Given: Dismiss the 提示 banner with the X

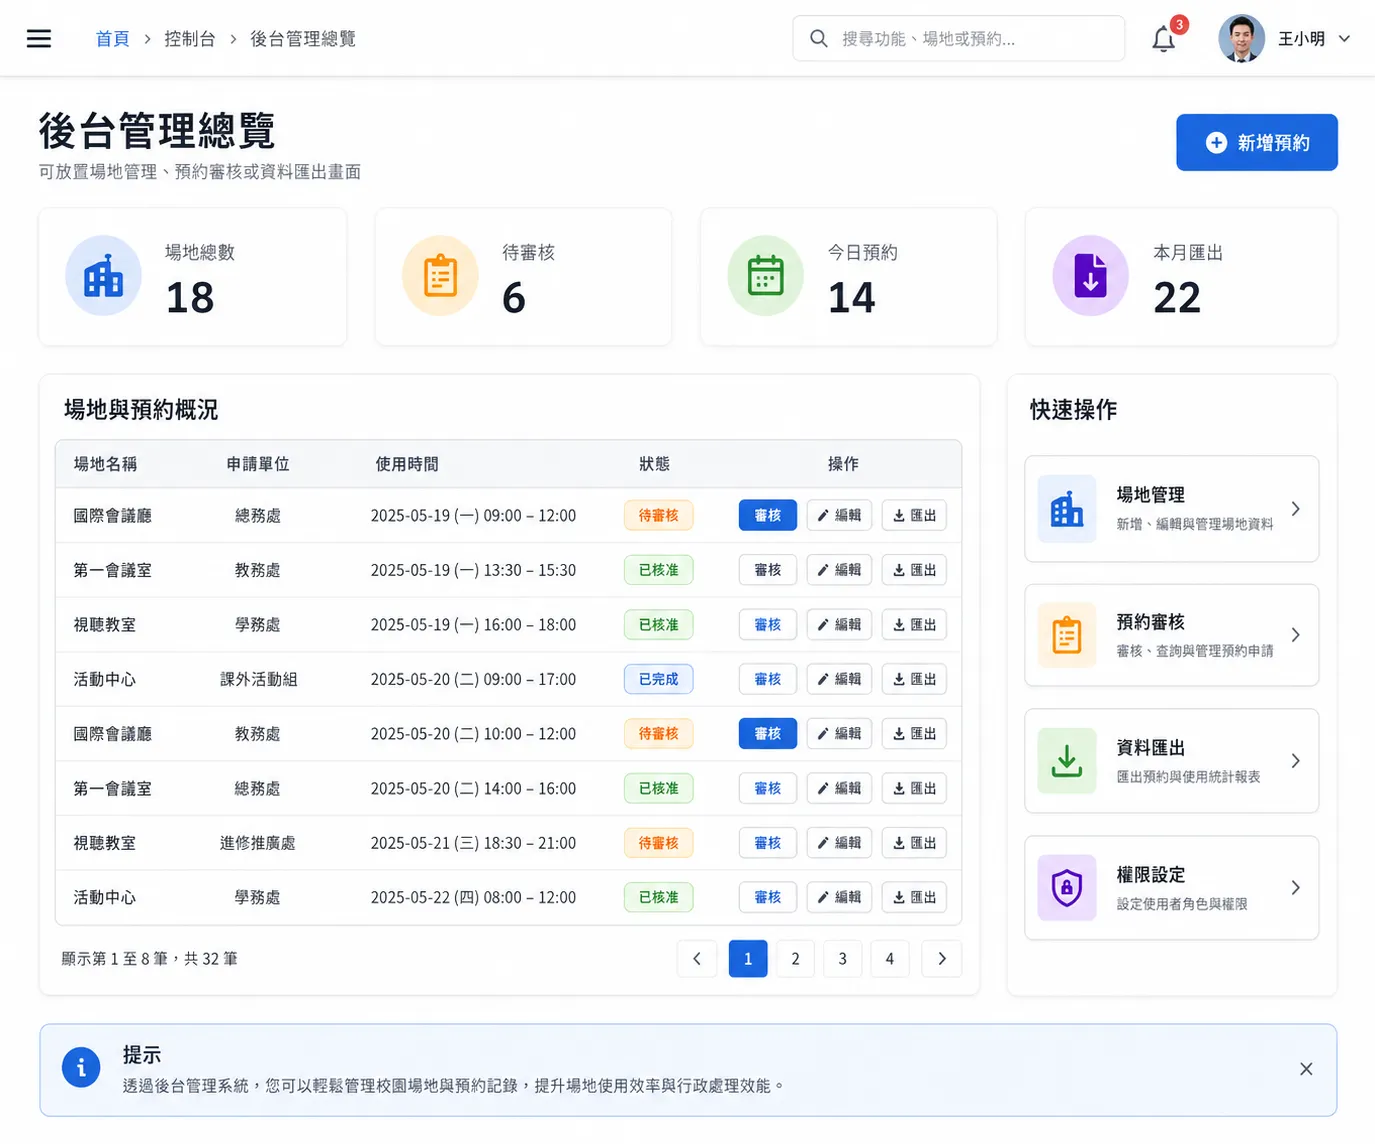Looking at the screenshot, I should tap(1306, 1069).
